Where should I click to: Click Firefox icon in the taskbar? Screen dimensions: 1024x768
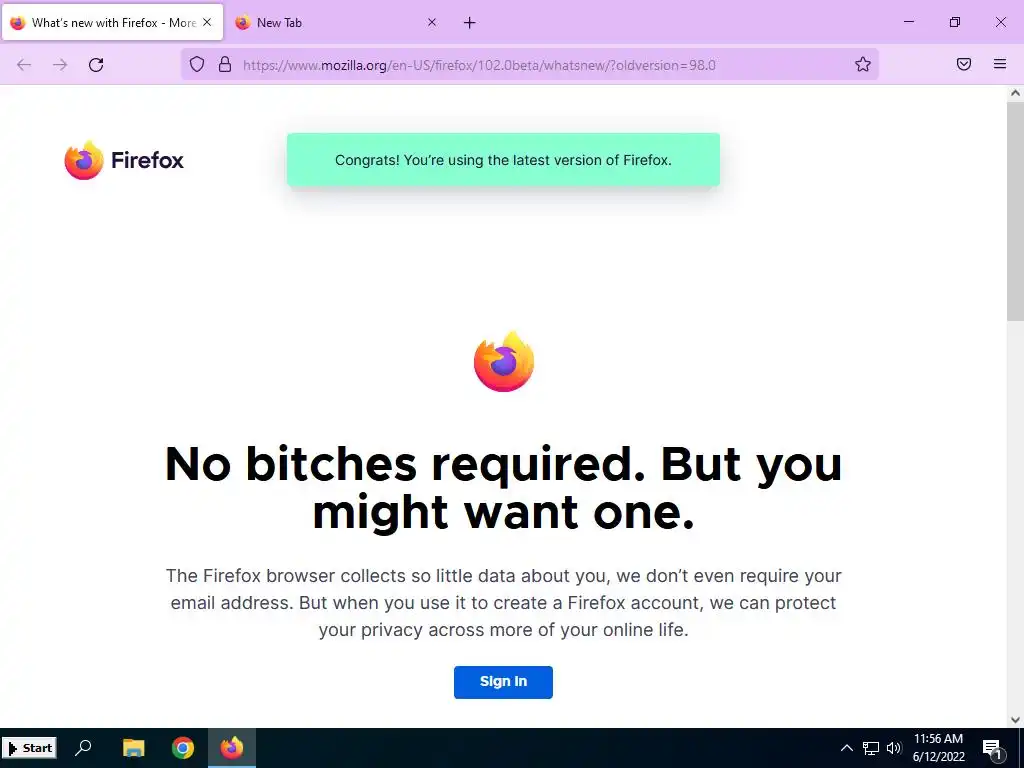pos(232,748)
